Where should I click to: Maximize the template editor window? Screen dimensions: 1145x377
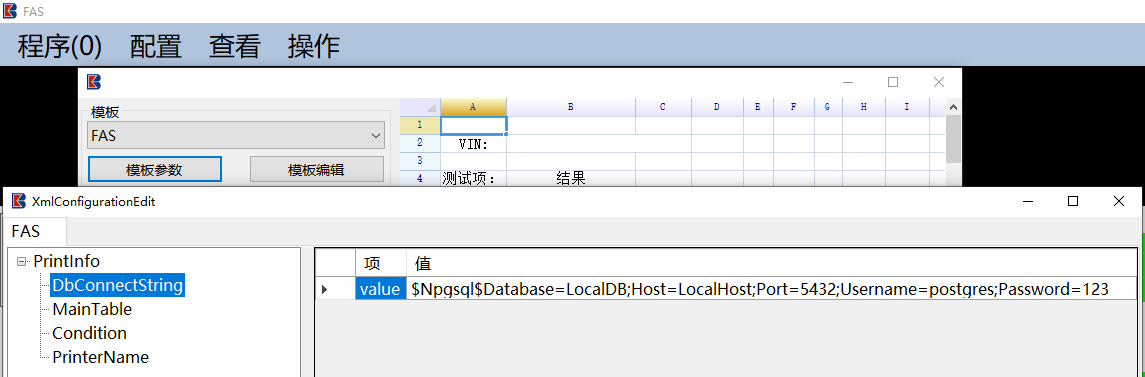(893, 82)
